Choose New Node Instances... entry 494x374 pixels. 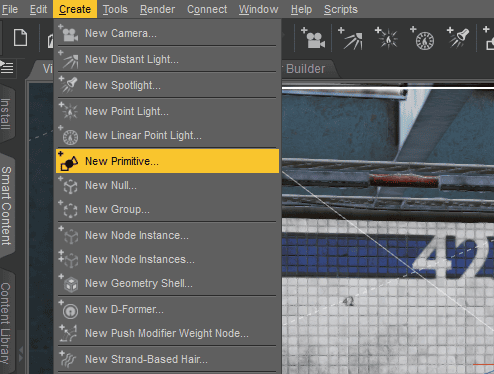pyautogui.click(x=167, y=259)
